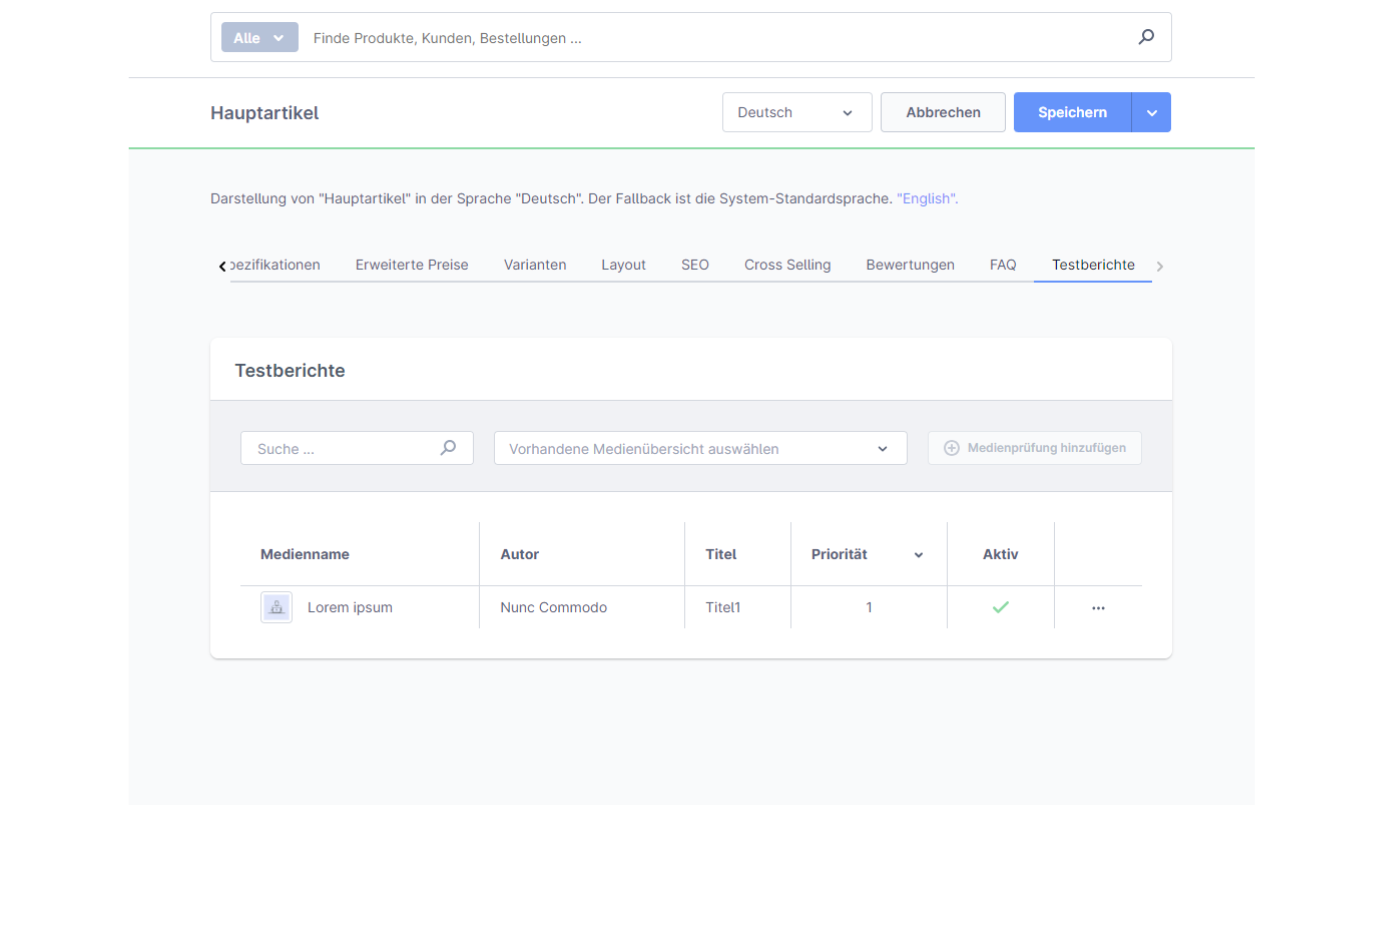Screen dimensions: 1384x941
Task: Click the Lorem ipsum media thumbnail
Action: [x=276, y=607]
